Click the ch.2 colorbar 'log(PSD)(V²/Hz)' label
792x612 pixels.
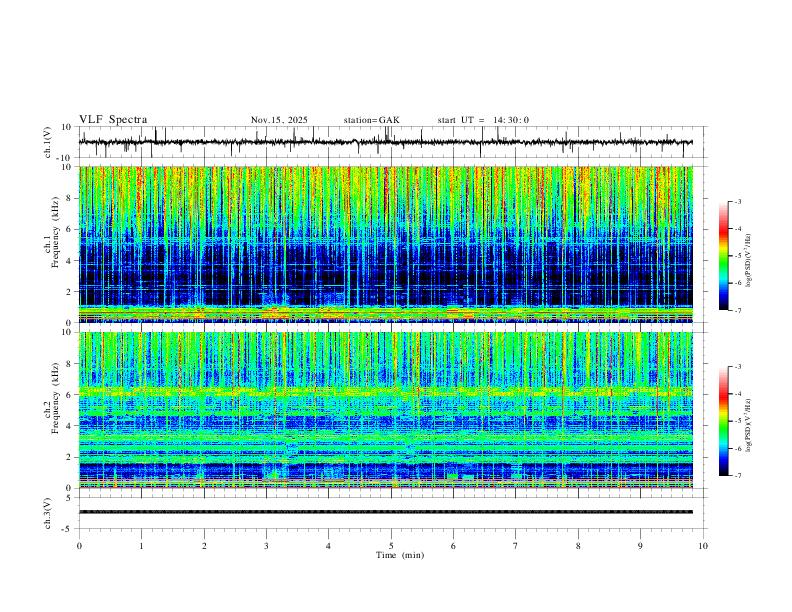click(x=748, y=426)
